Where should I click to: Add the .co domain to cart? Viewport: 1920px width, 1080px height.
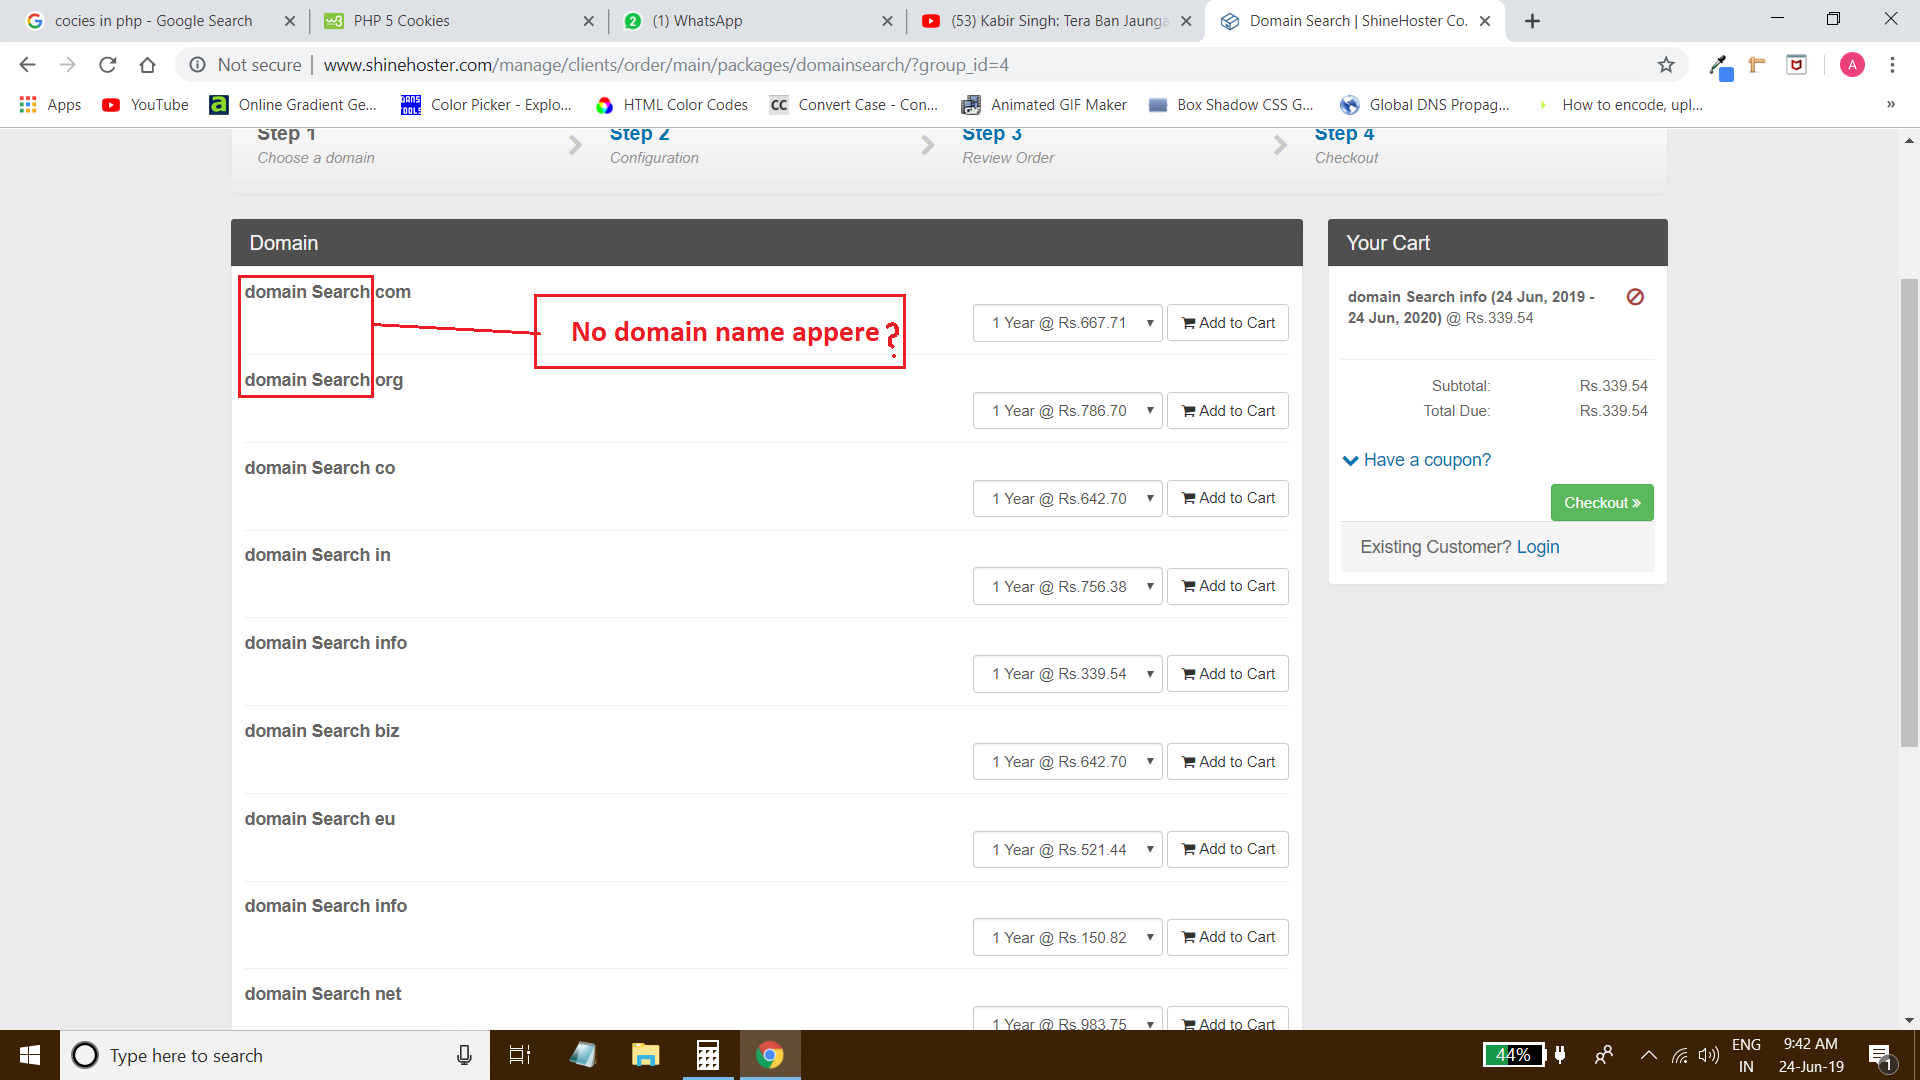click(x=1228, y=498)
